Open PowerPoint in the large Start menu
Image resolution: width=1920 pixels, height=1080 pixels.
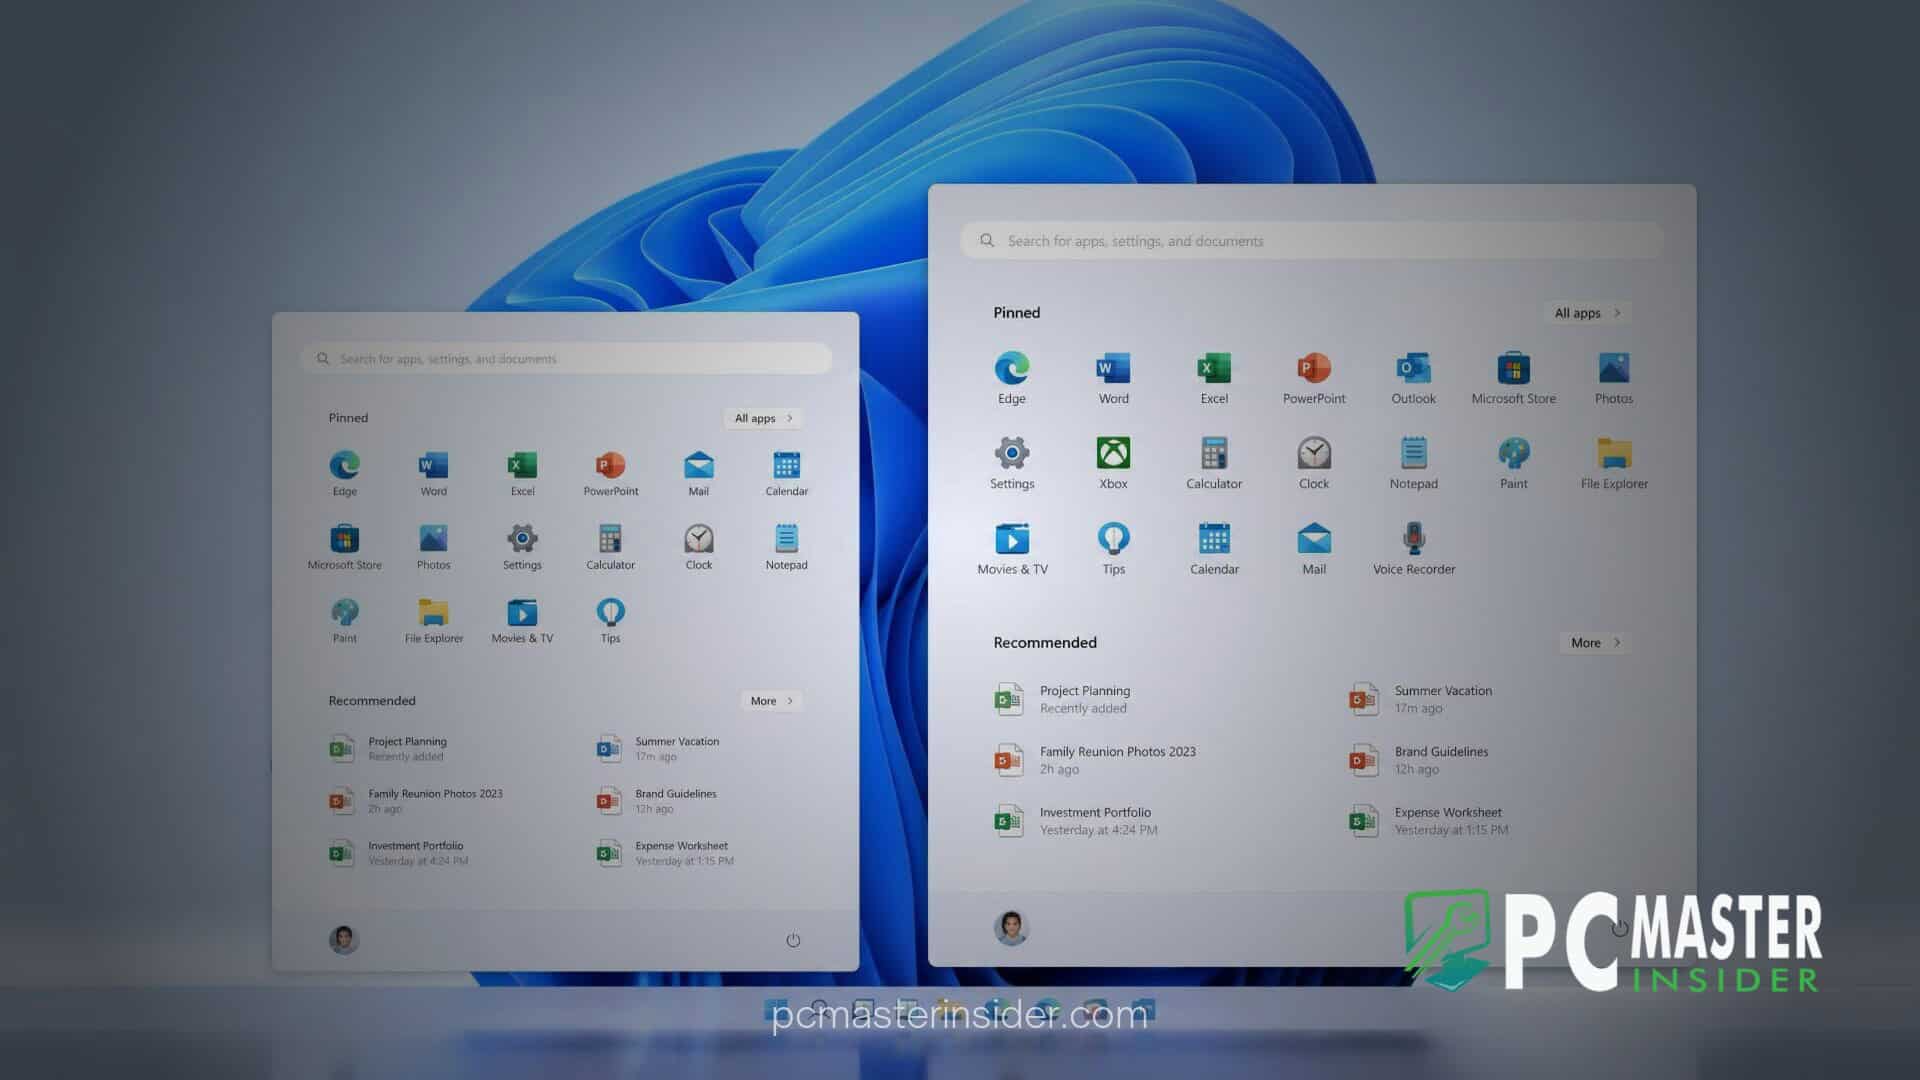coord(1314,377)
